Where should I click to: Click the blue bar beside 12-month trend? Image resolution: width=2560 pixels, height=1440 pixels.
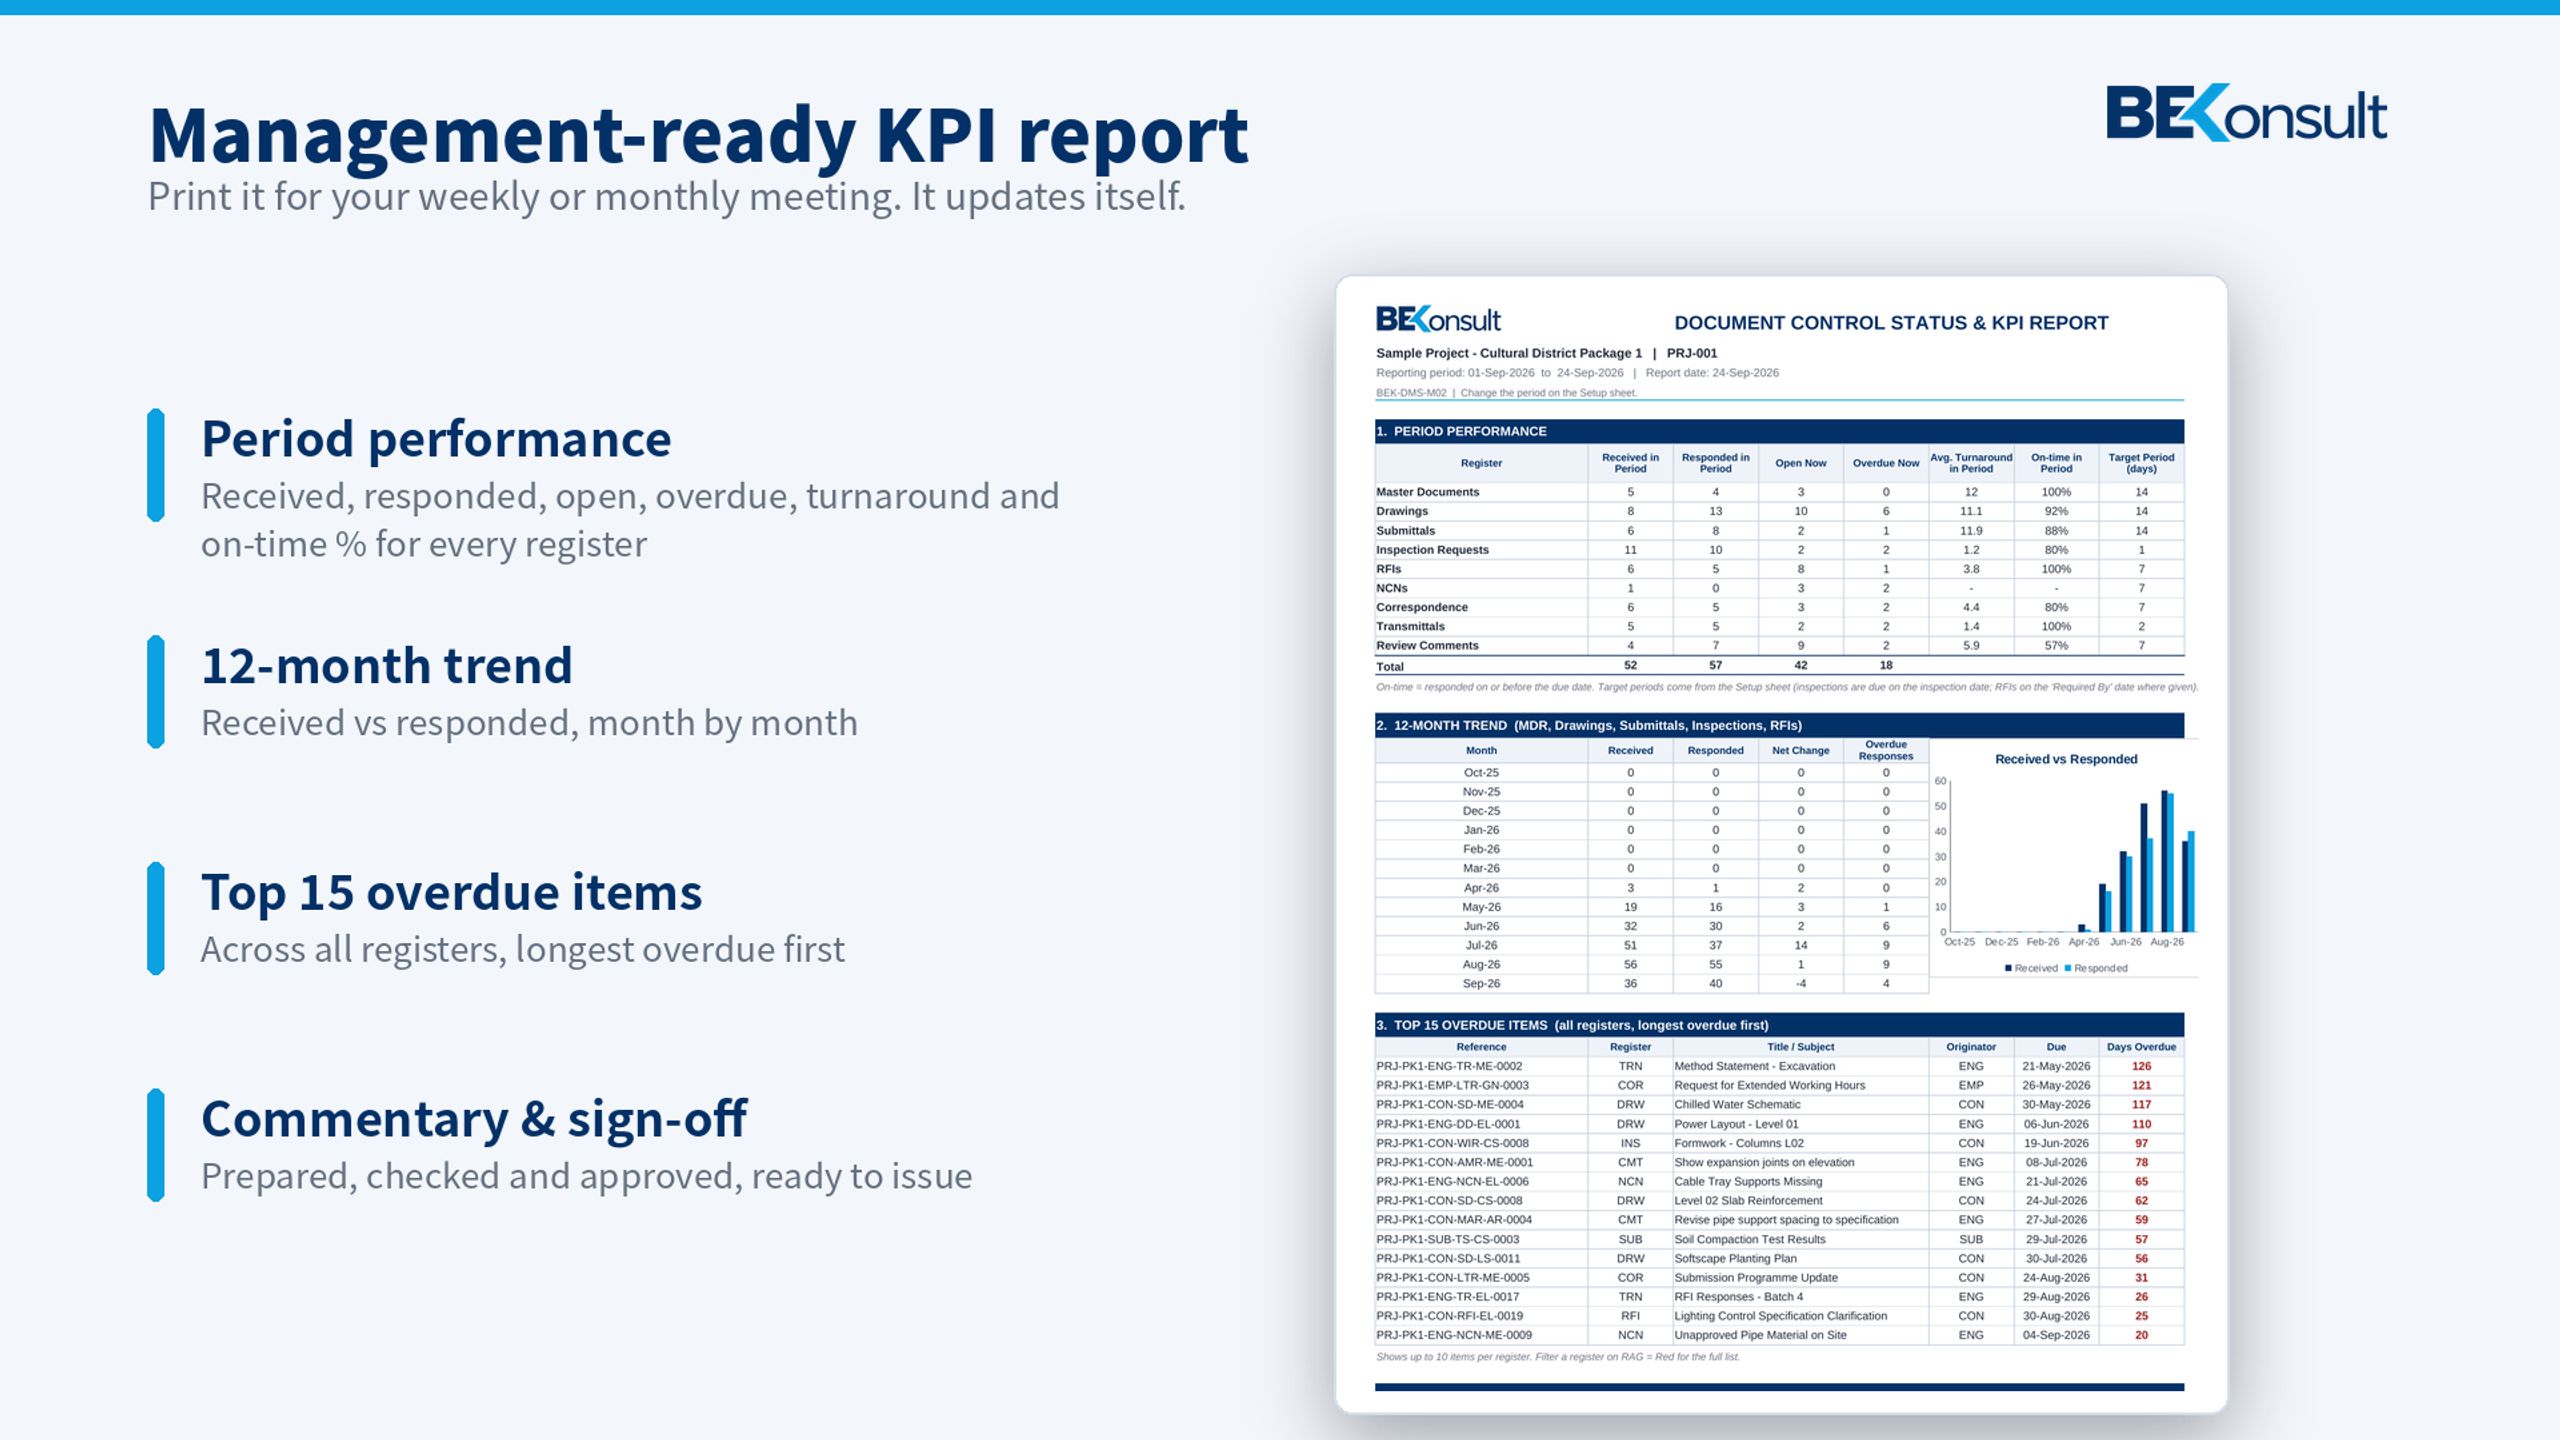coord(155,692)
